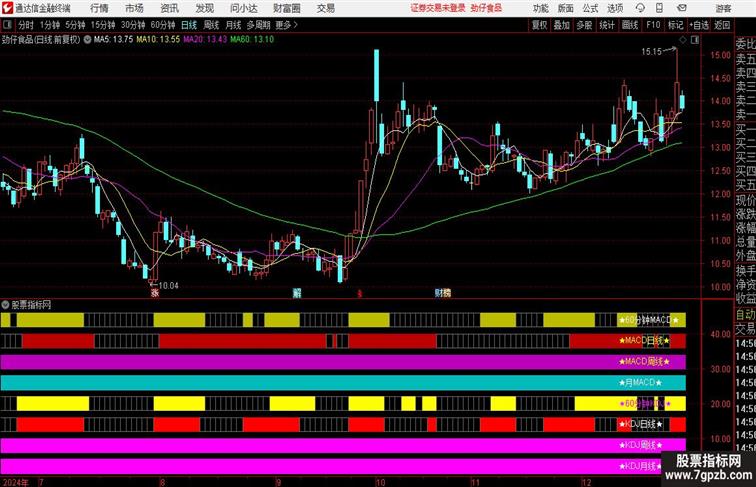The width and height of the screenshot is (756, 487).
Task: Open the 发现 menu
Action: 205,8
